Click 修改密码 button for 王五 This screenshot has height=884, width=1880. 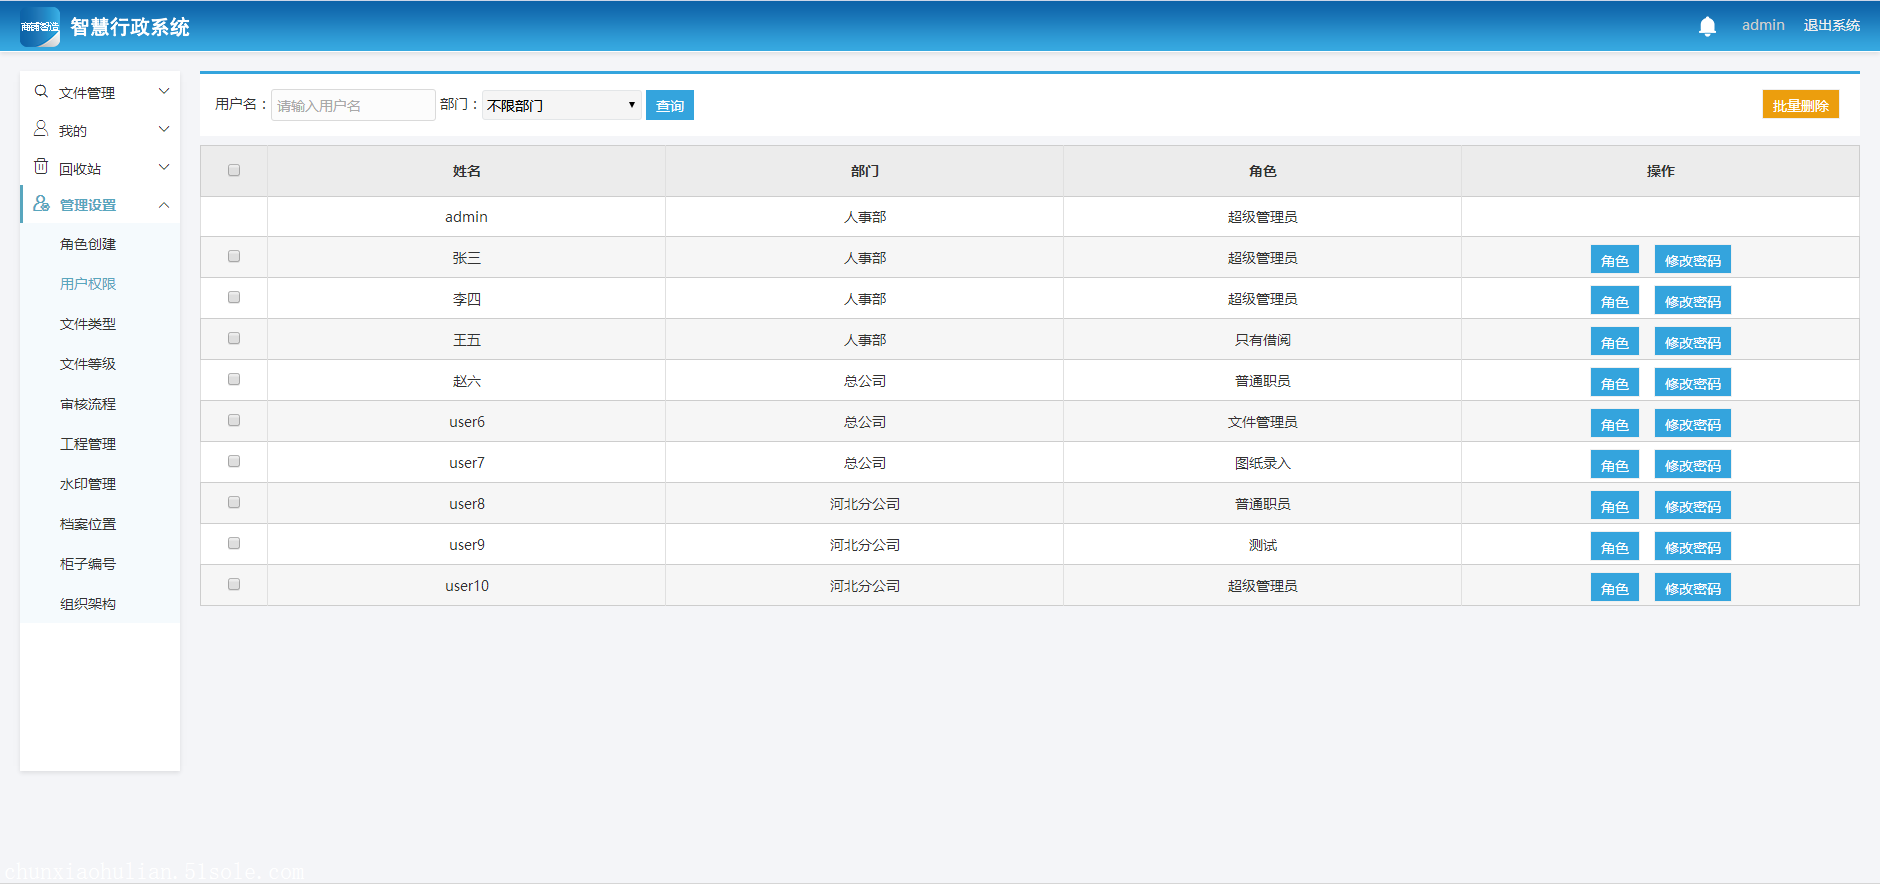[x=1692, y=342]
